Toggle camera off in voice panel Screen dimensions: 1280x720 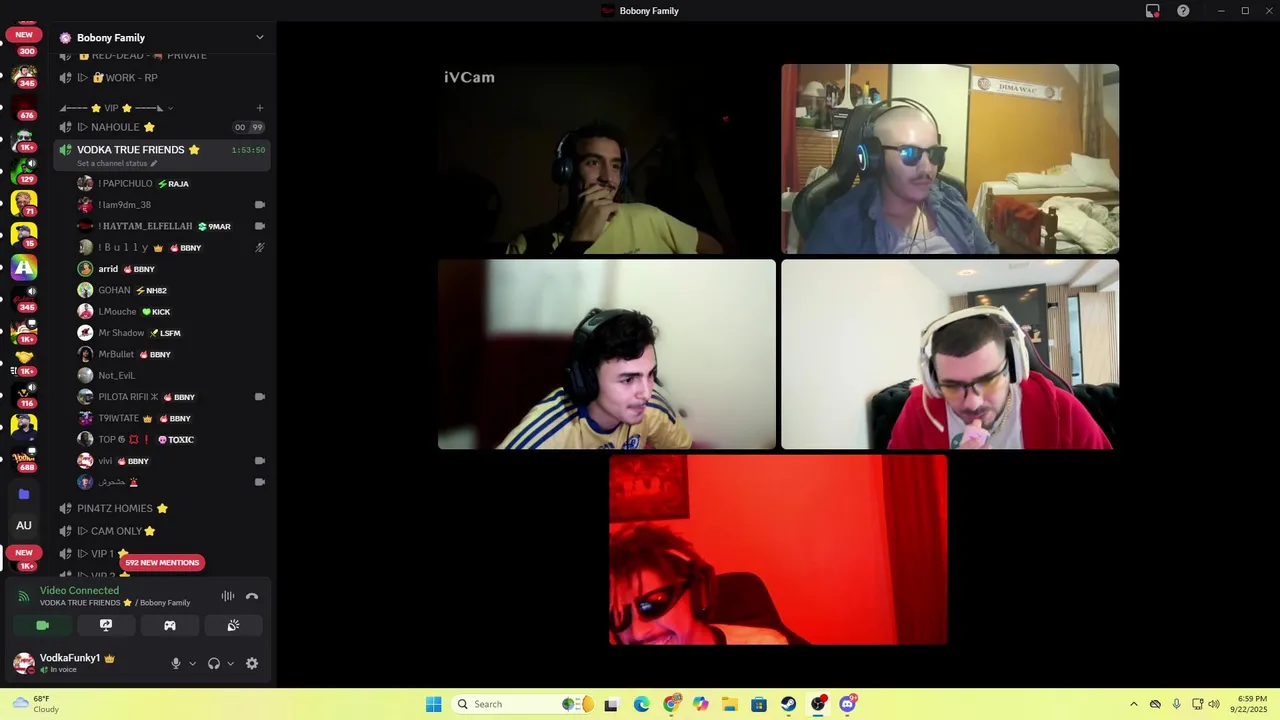42,625
